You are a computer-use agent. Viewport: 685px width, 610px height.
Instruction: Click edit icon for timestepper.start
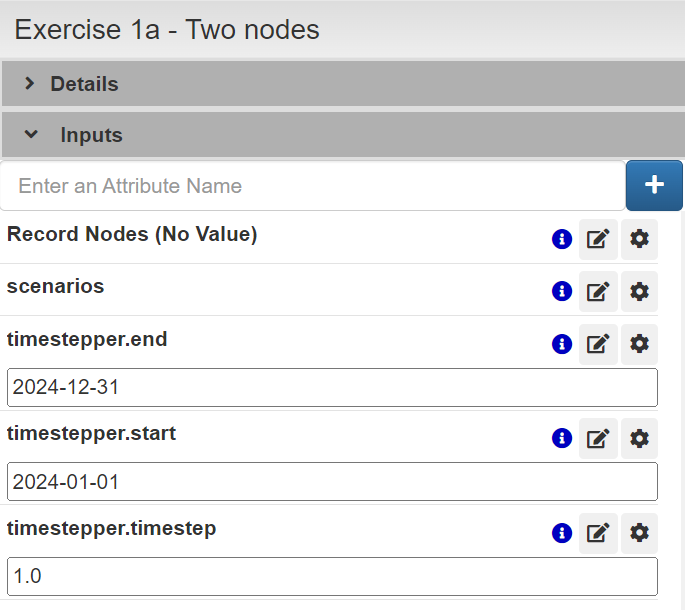[x=598, y=438]
